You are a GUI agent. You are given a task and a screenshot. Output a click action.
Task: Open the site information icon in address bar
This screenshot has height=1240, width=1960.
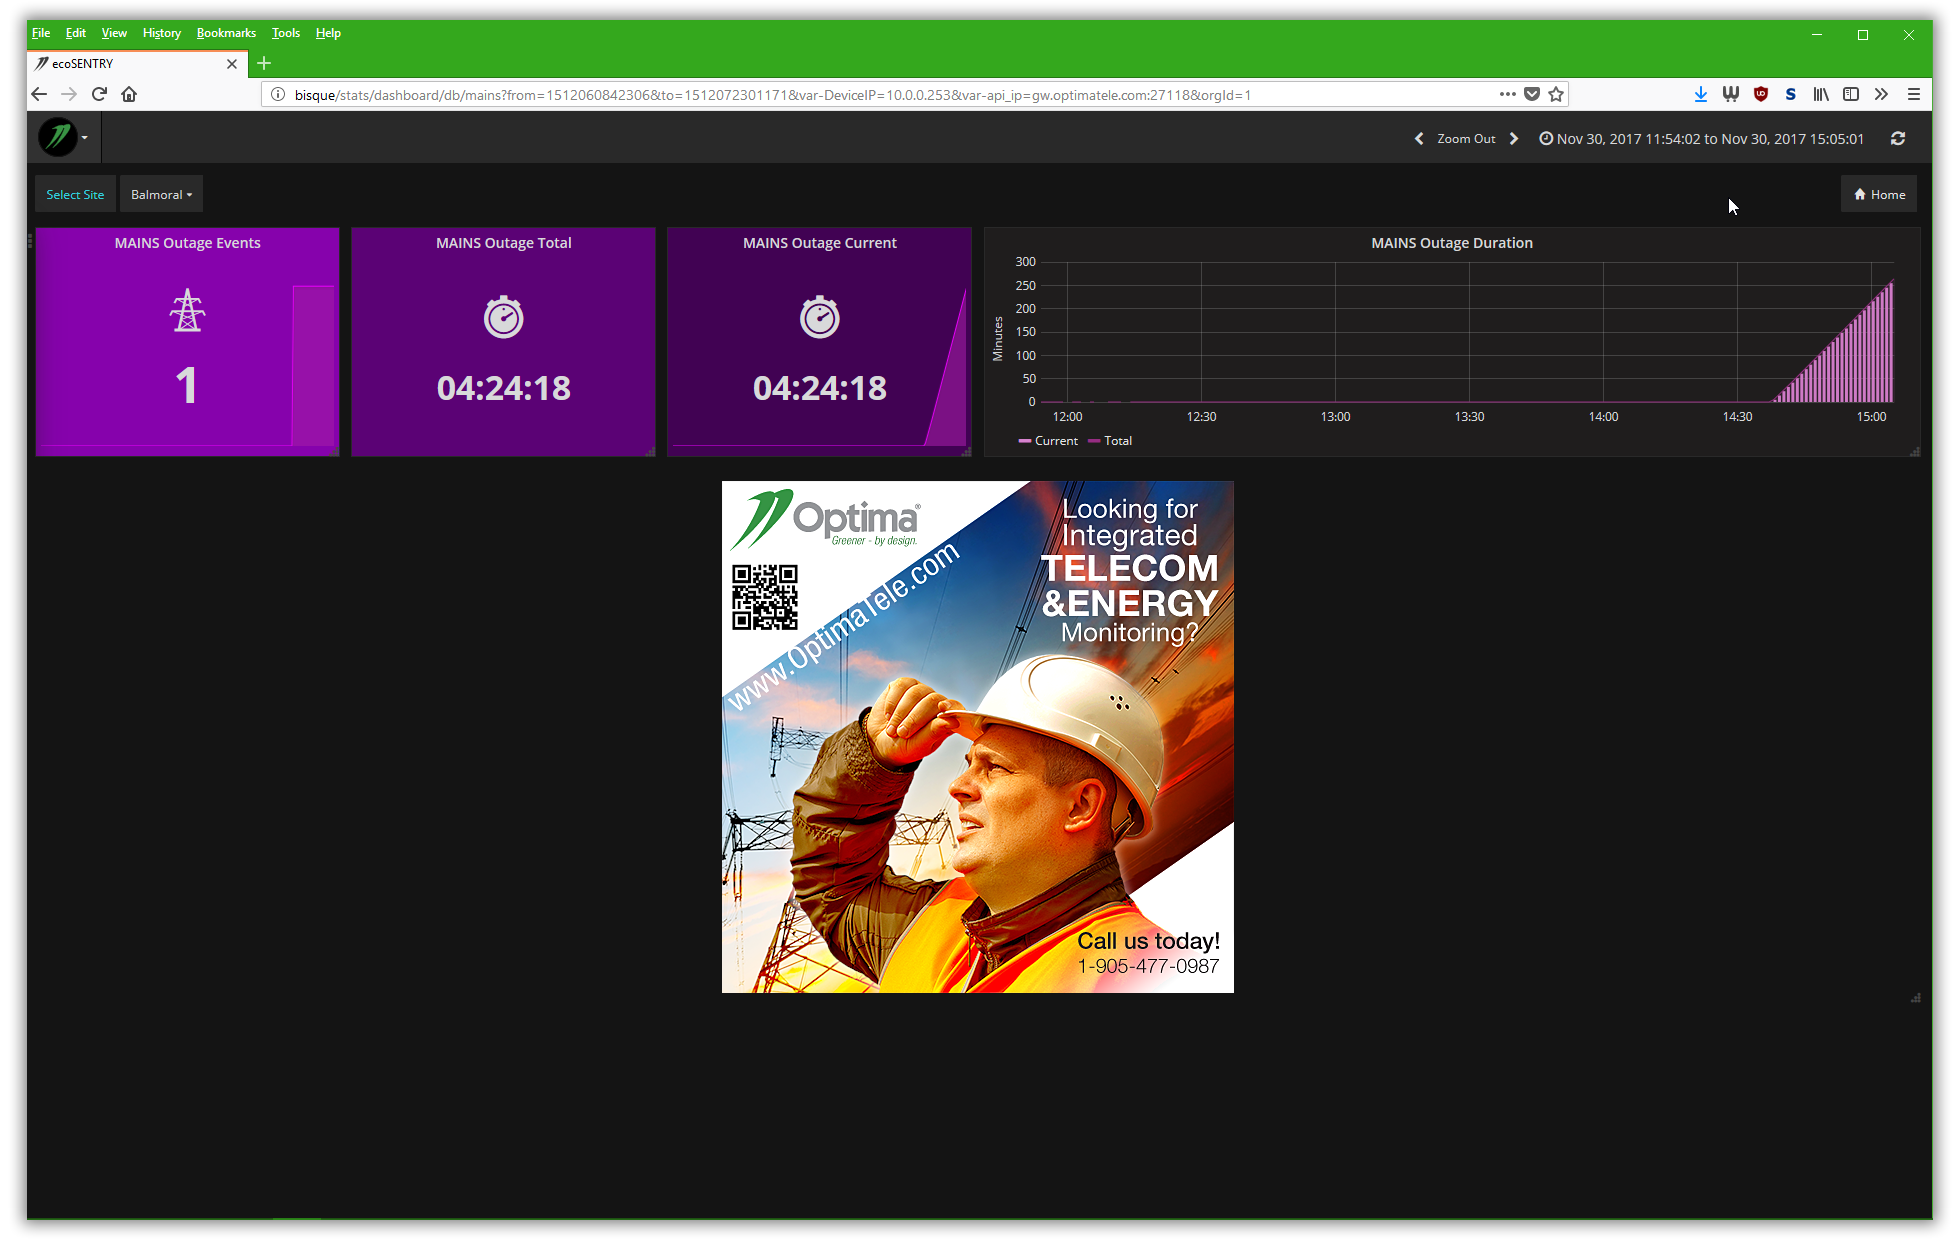point(278,94)
